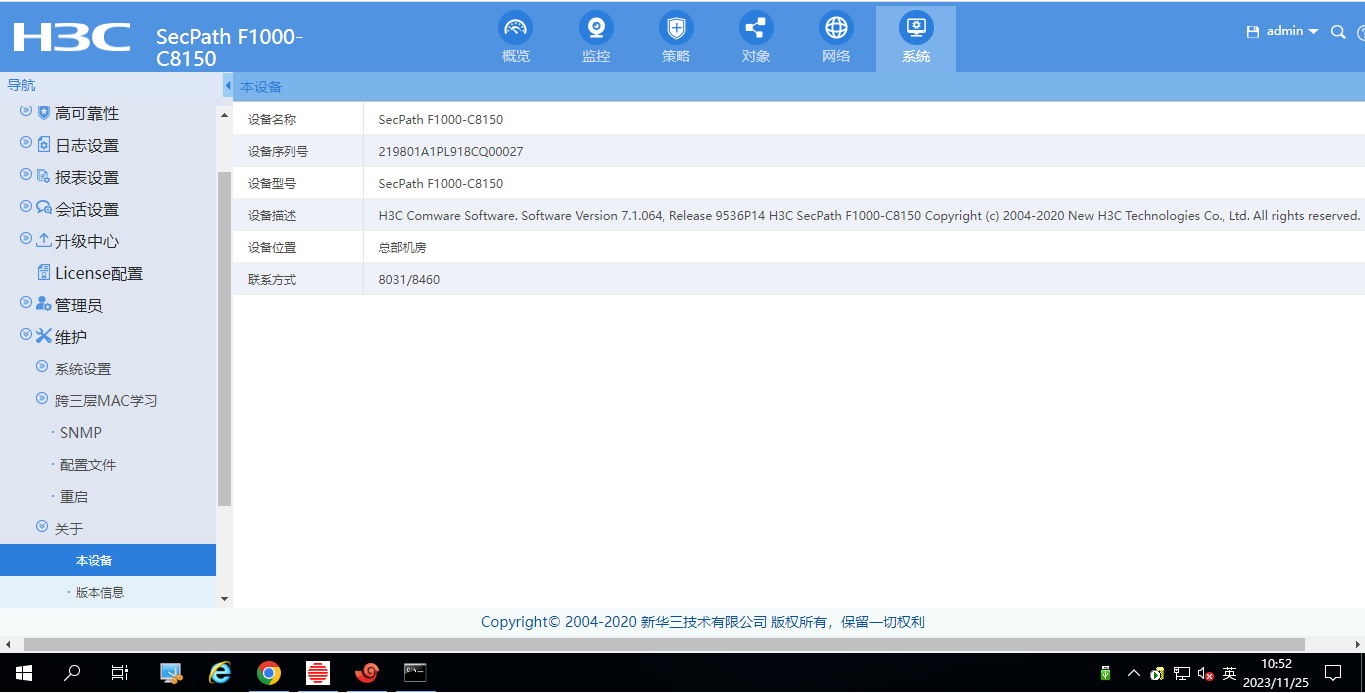
Task: Open the 配置文件 page
Action: point(88,465)
